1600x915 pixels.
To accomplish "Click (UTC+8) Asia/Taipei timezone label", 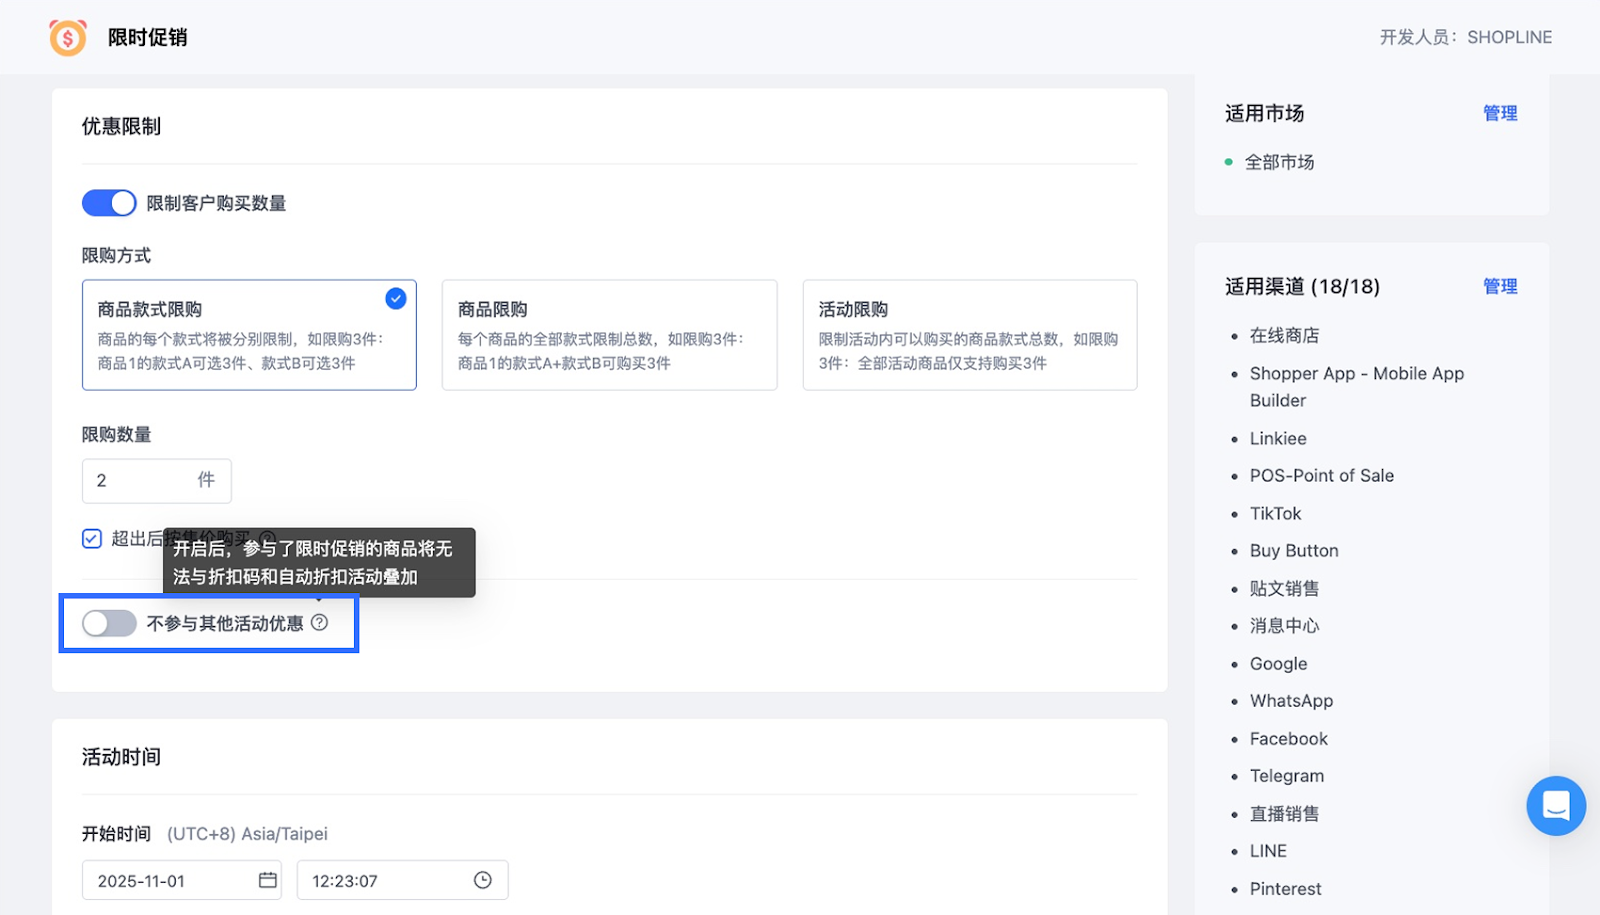I will [247, 833].
